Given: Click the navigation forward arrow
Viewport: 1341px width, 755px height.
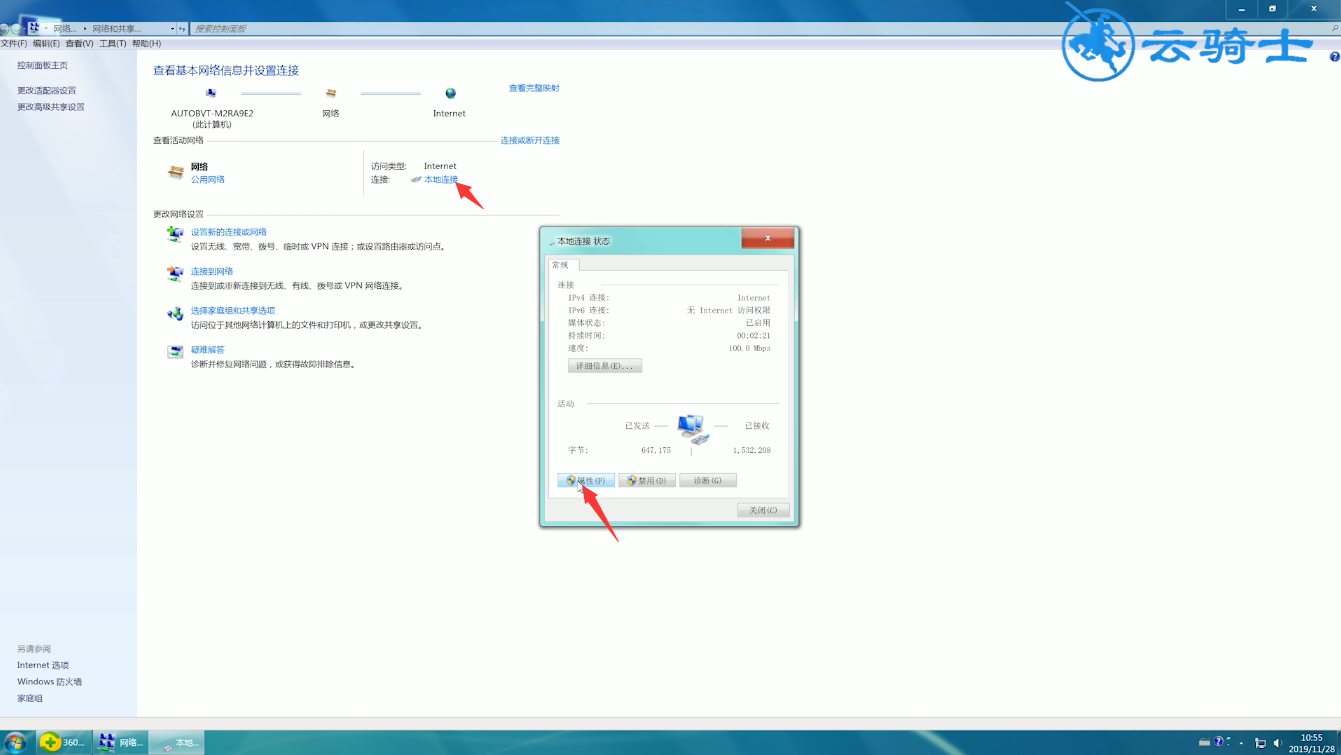Looking at the screenshot, I should [x=16, y=29].
